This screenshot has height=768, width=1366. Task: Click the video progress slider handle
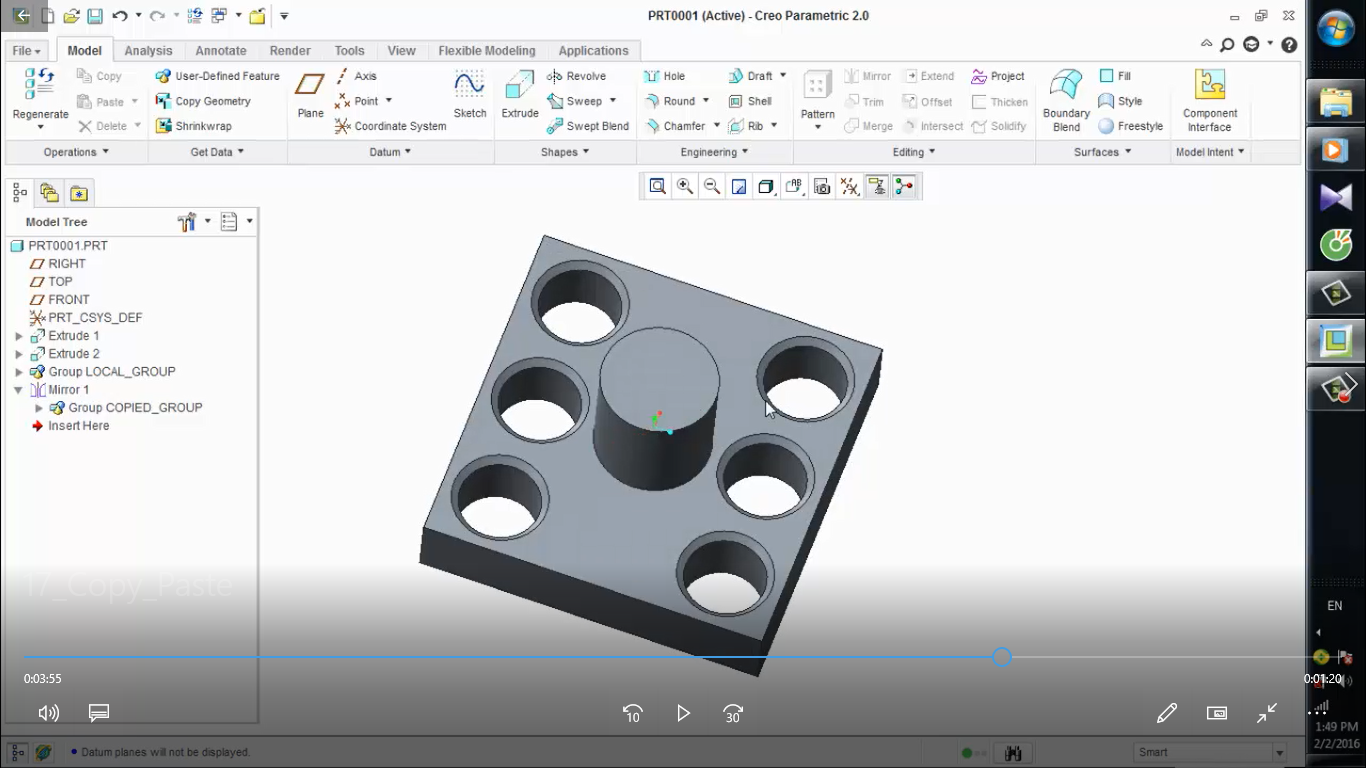1001,657
